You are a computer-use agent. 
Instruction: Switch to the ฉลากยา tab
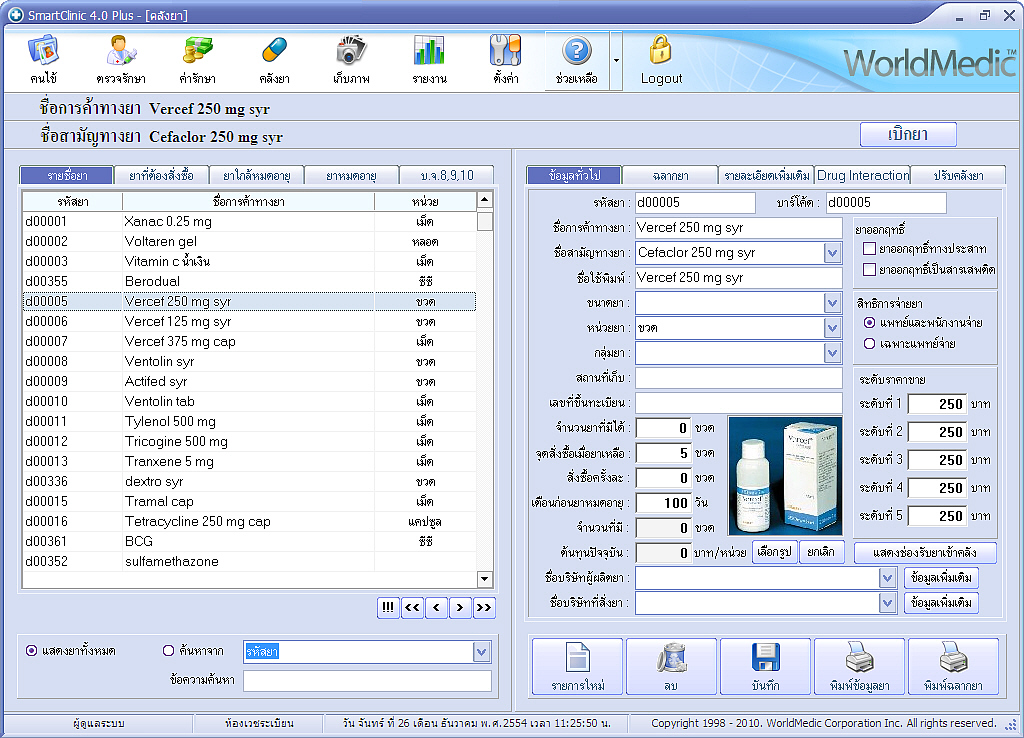tap(670, 175)
